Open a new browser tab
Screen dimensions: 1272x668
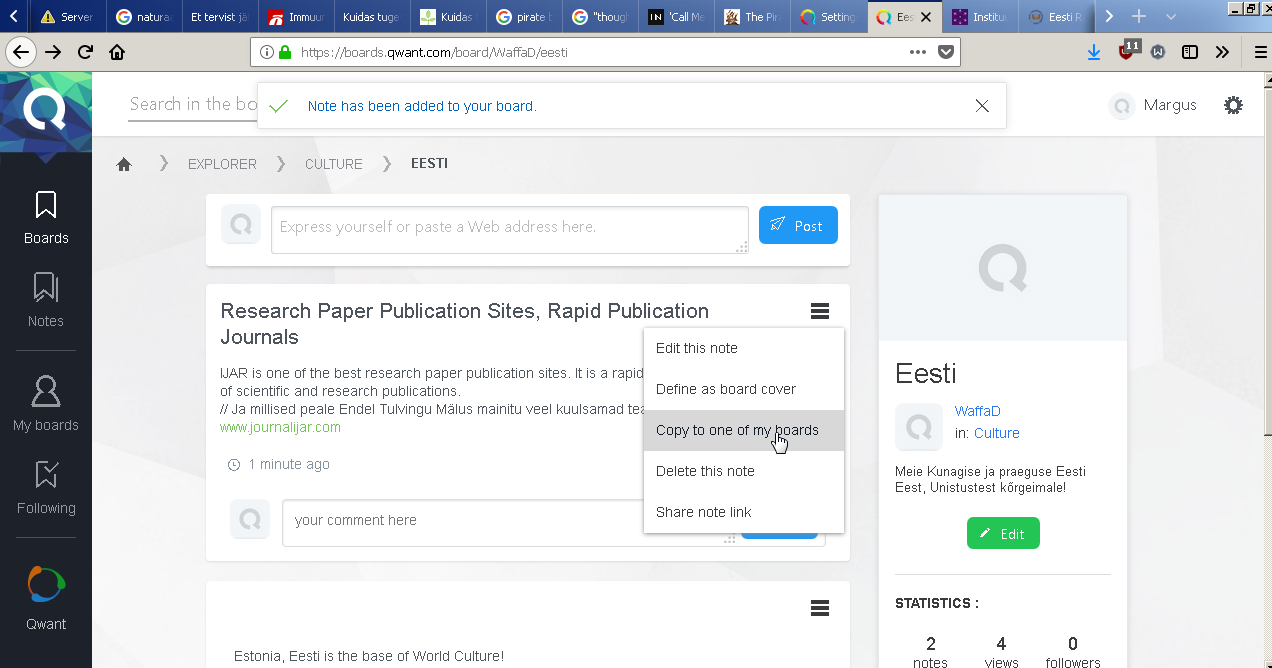click(x=1138, y=16)
